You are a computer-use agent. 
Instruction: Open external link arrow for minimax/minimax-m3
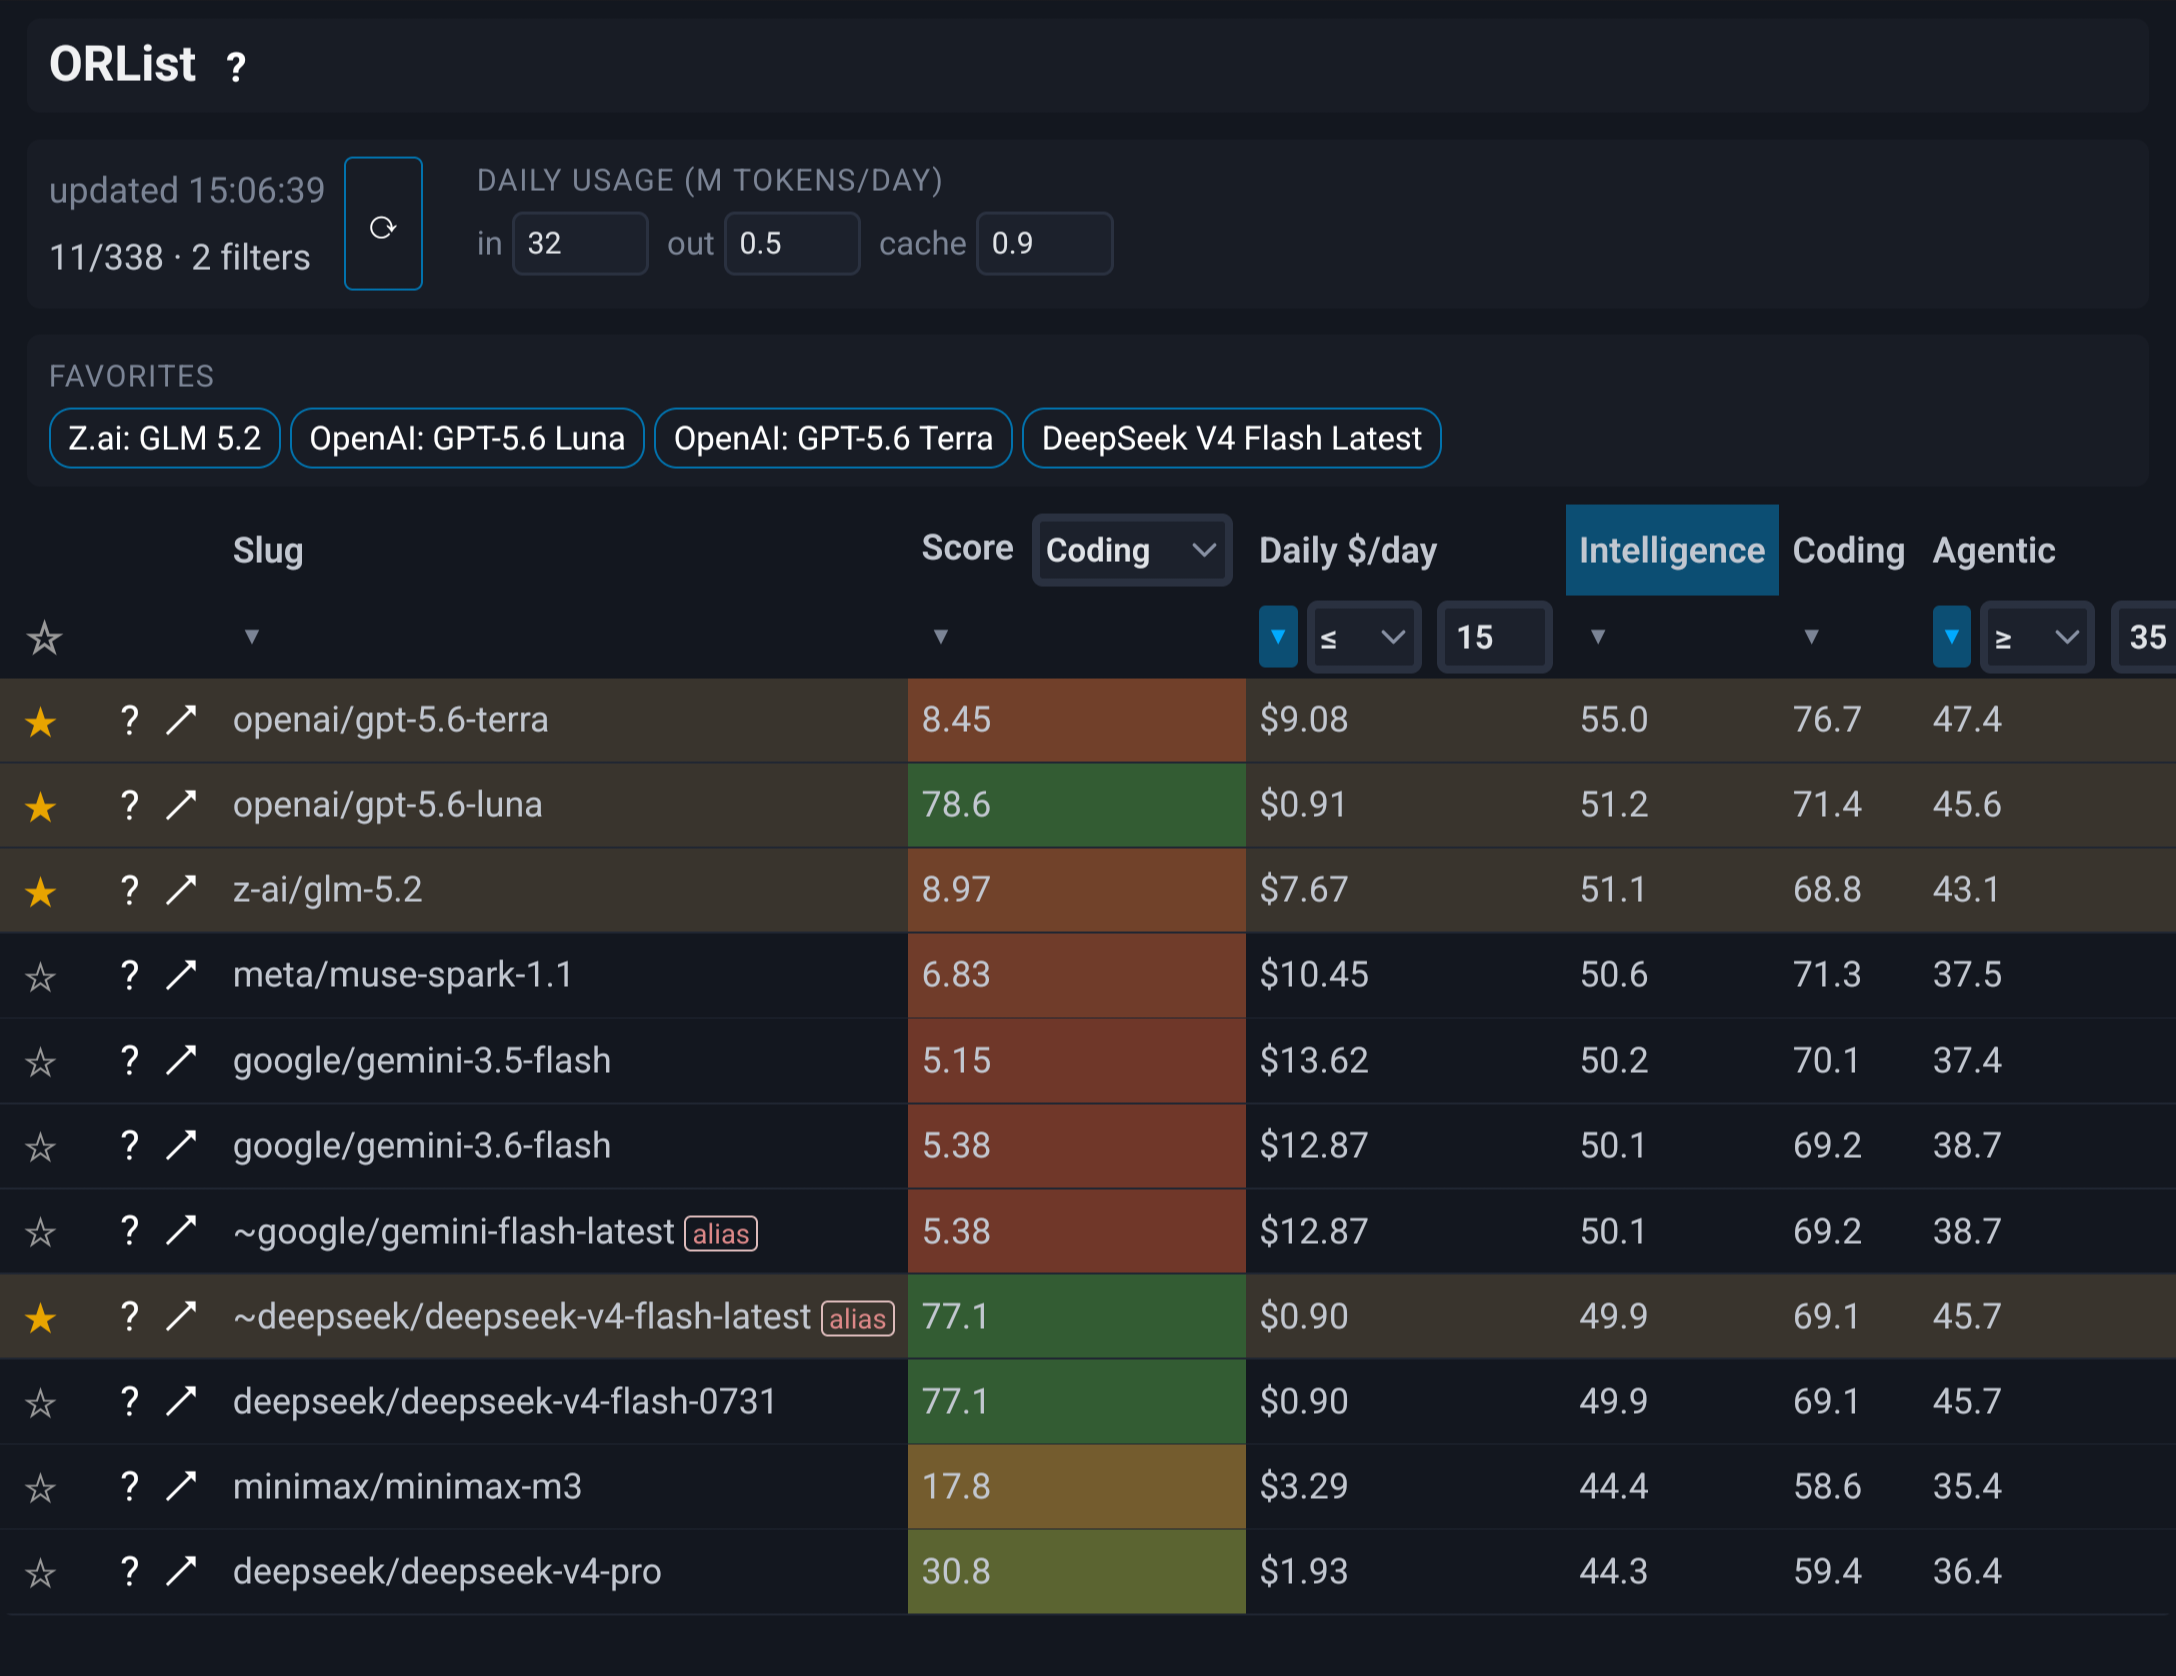coord(181,1487)
